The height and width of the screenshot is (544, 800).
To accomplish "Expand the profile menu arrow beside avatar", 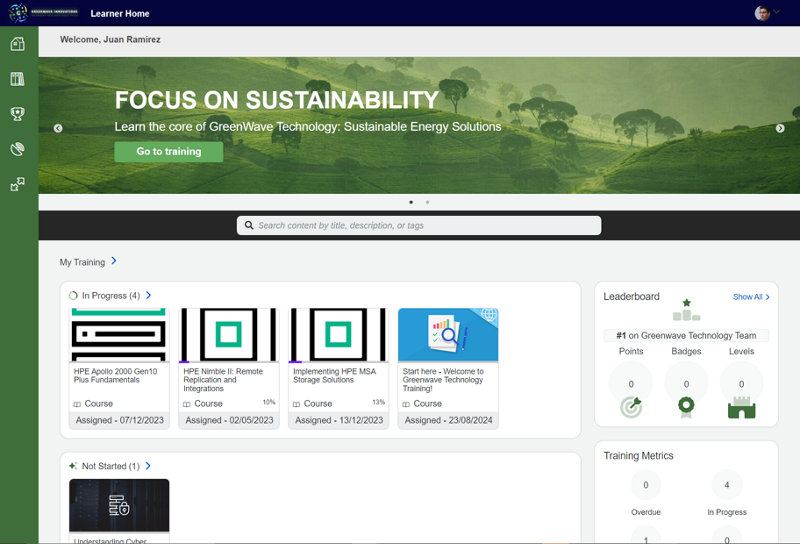I will tap(777, 11).
